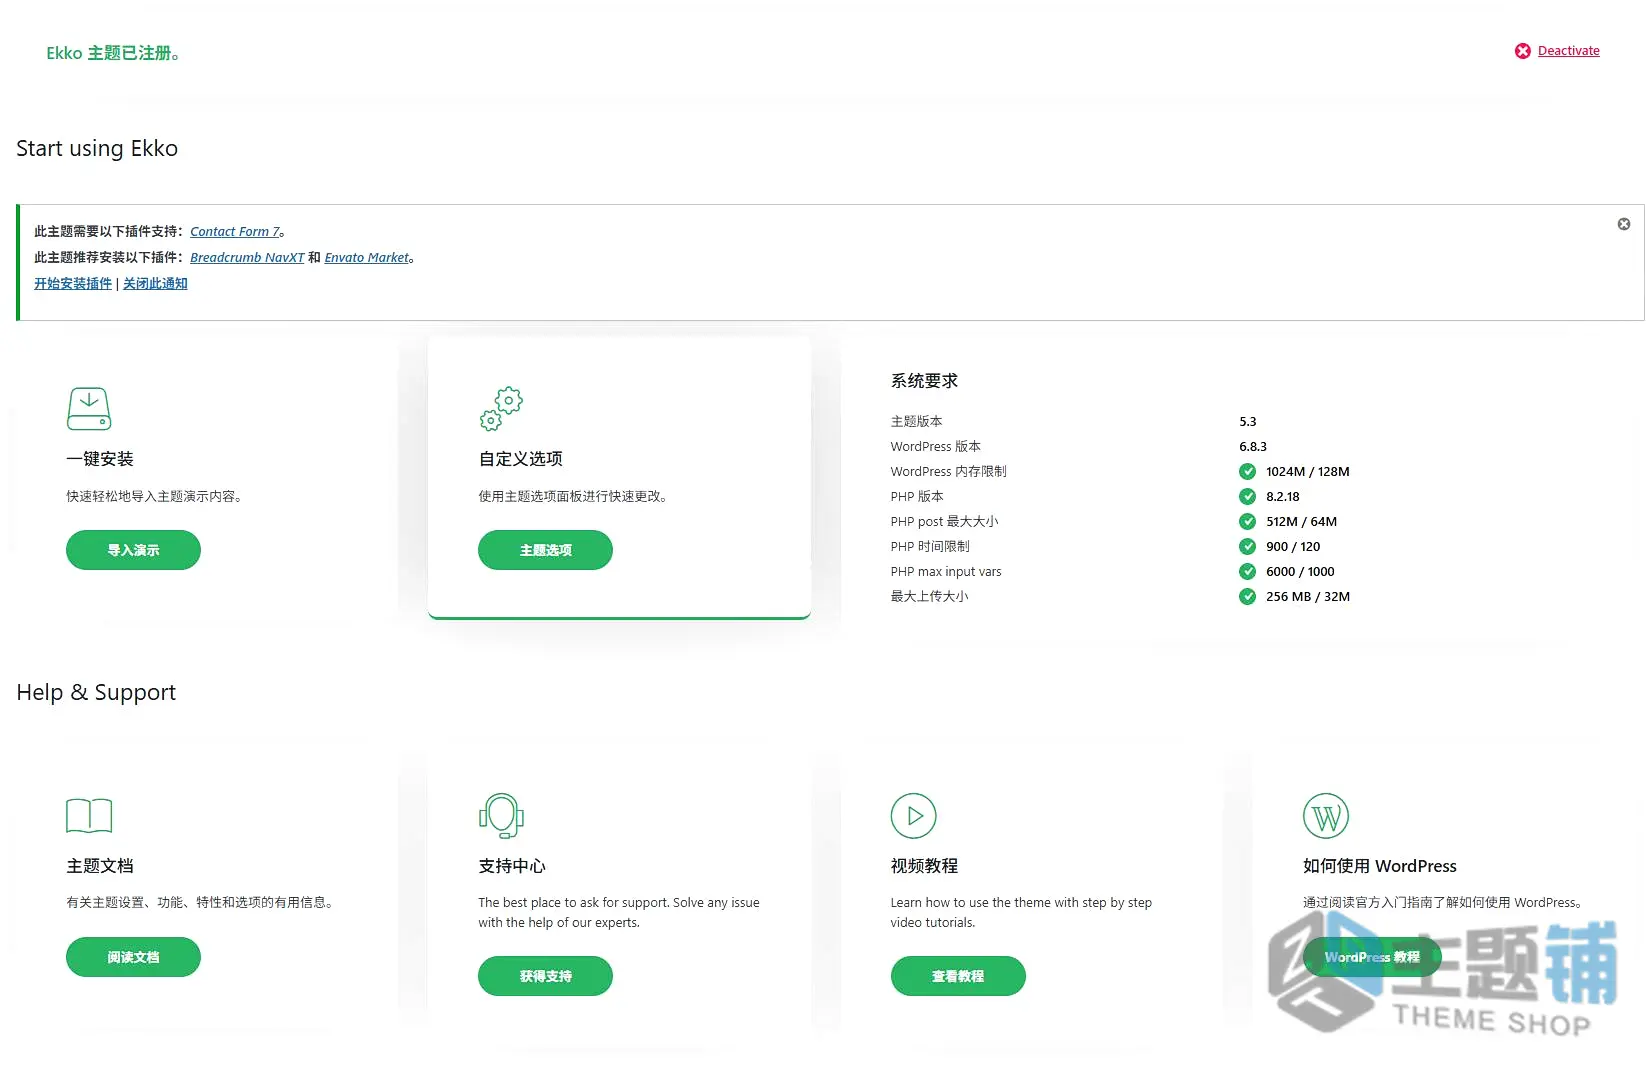Click the 系统要求 heading
This screenshot has height=1067, width=1646.
(x=924, y=381)
